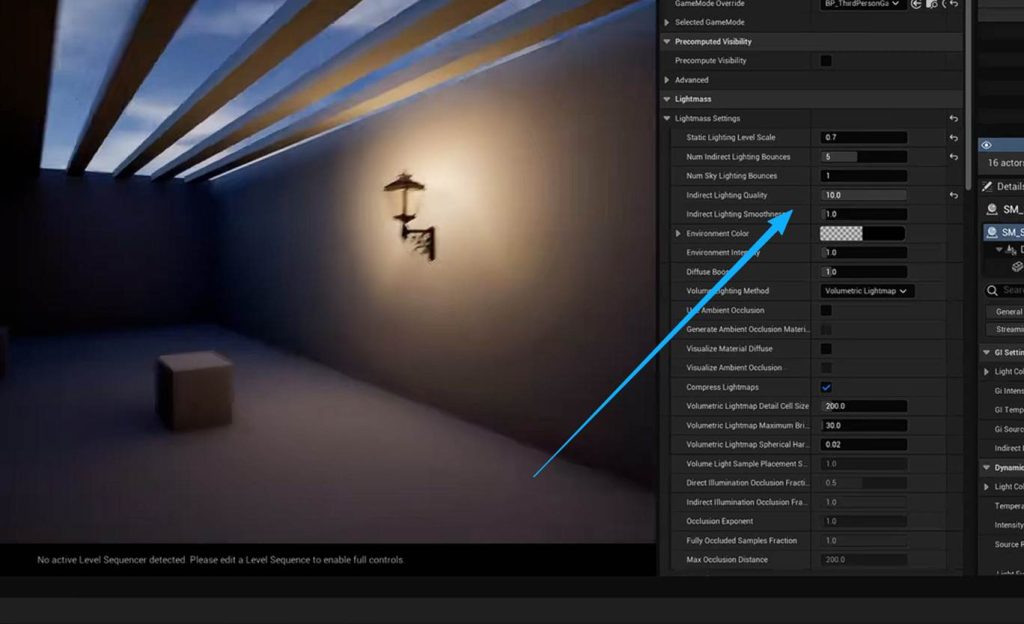This screenshot has height=624, width=1024.
Task: Open the Volume Lighting Method dropdown
Action: point(866,291)
